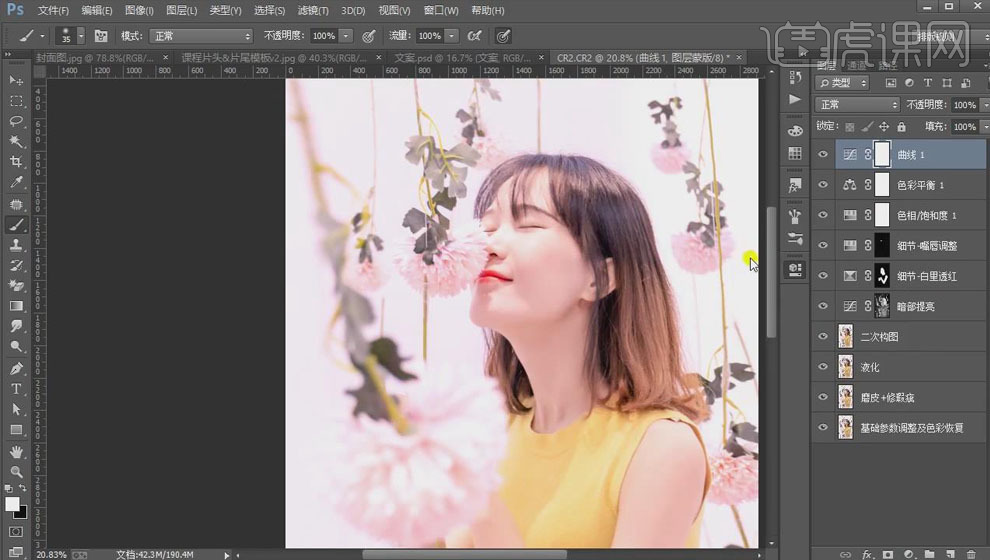The width and height of the screenshot is (990, 560).
Task: Hide the 细节-白里透红 layer
Action: click(x=823, y=275)
